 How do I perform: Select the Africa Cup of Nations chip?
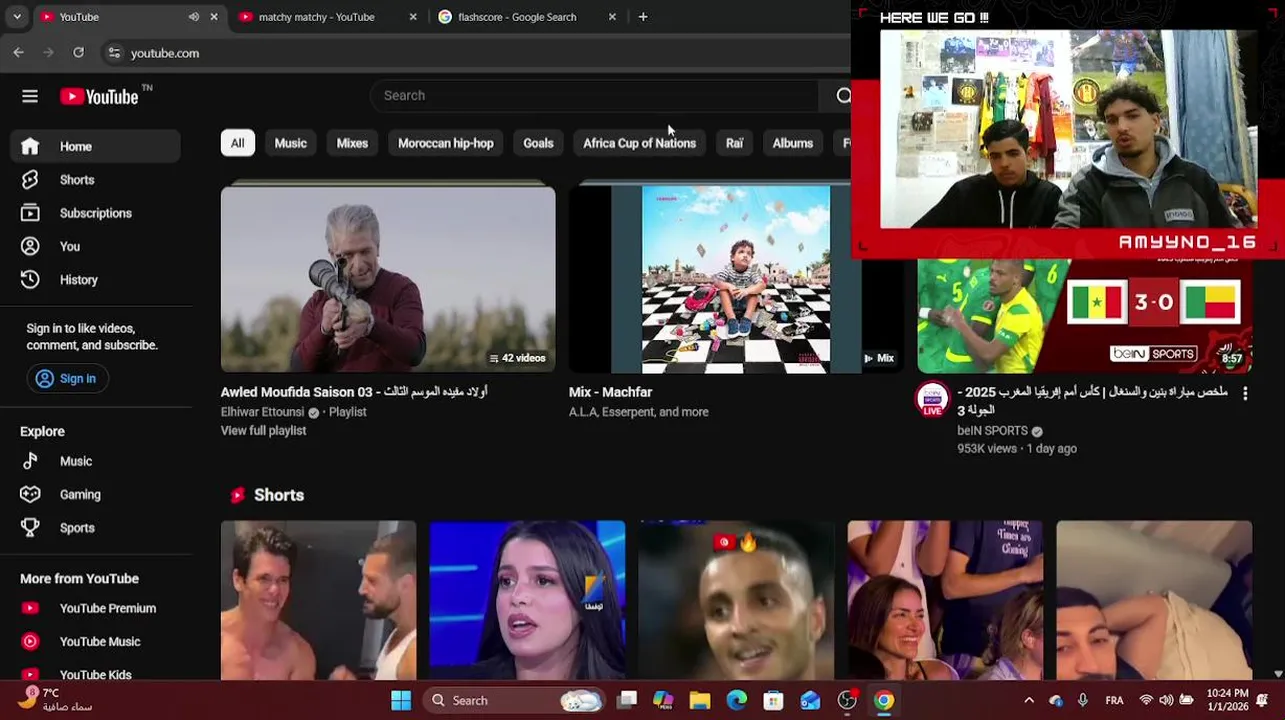(x=639, y=143)
